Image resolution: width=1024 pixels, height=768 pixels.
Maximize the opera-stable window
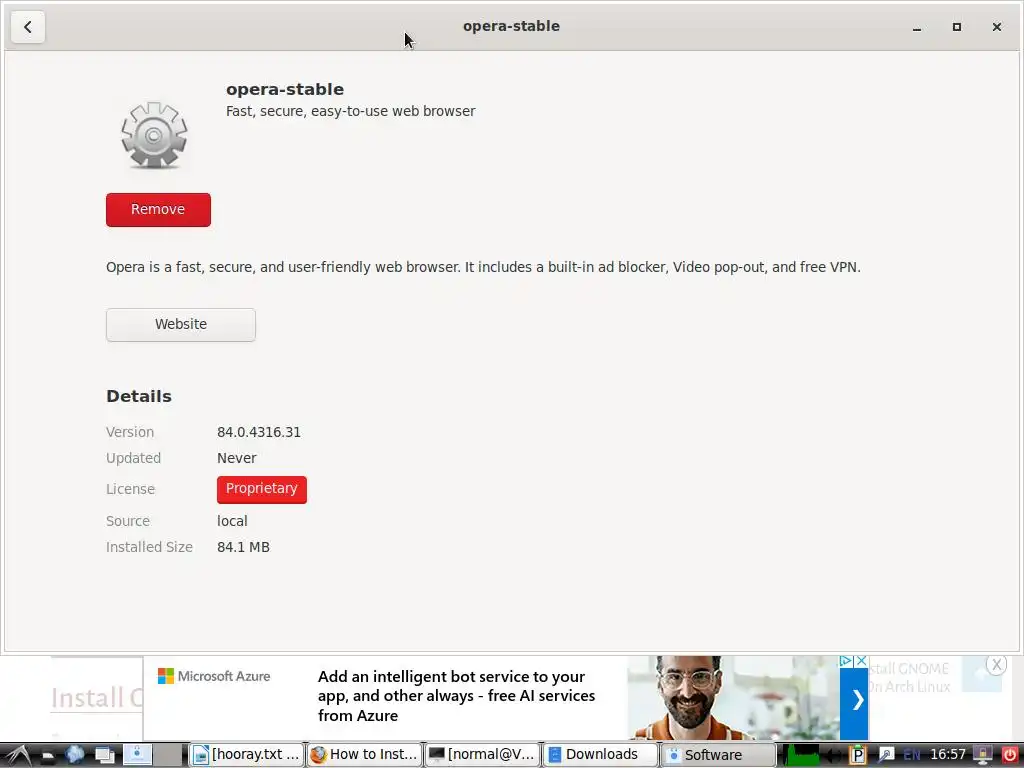tap(957, 27)
